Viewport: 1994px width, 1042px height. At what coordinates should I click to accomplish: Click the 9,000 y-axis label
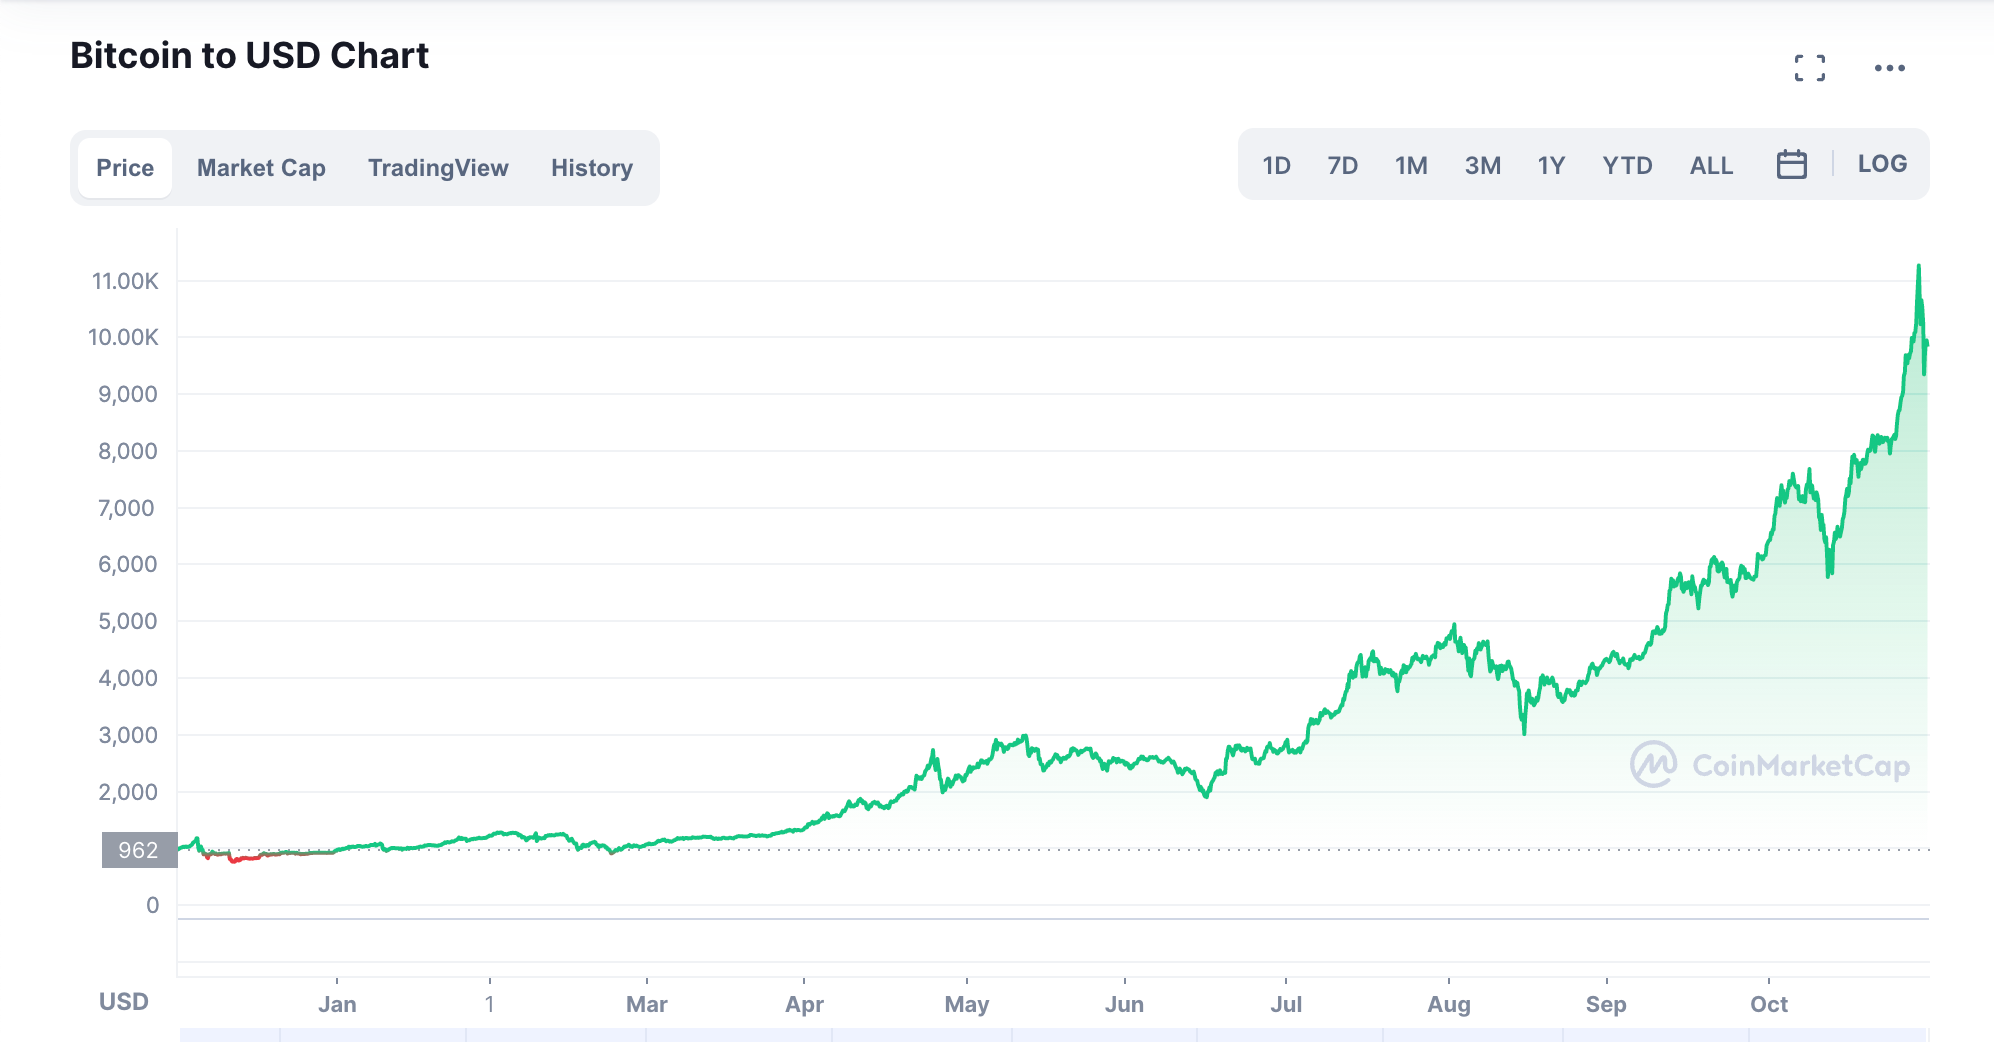pyautogui.click(x=127, y=394)
